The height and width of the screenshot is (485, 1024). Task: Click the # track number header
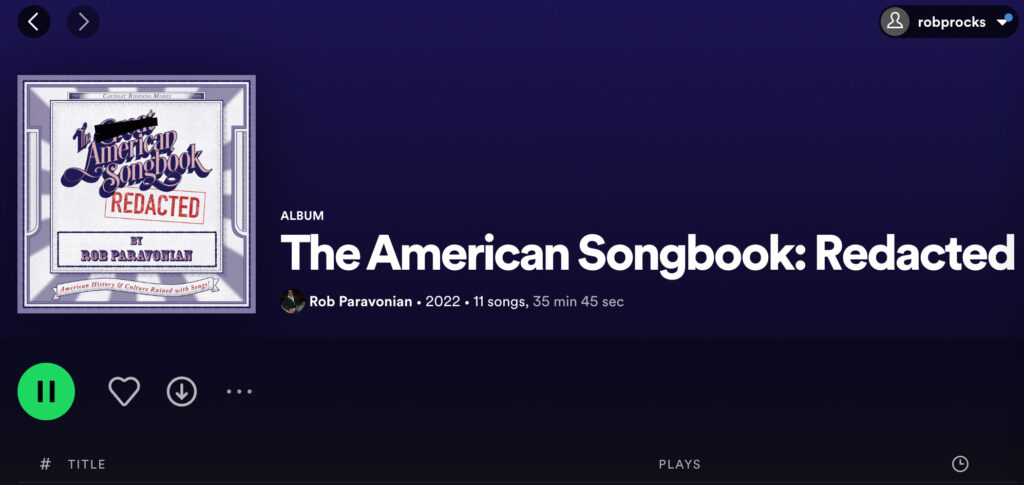[45, 464]
